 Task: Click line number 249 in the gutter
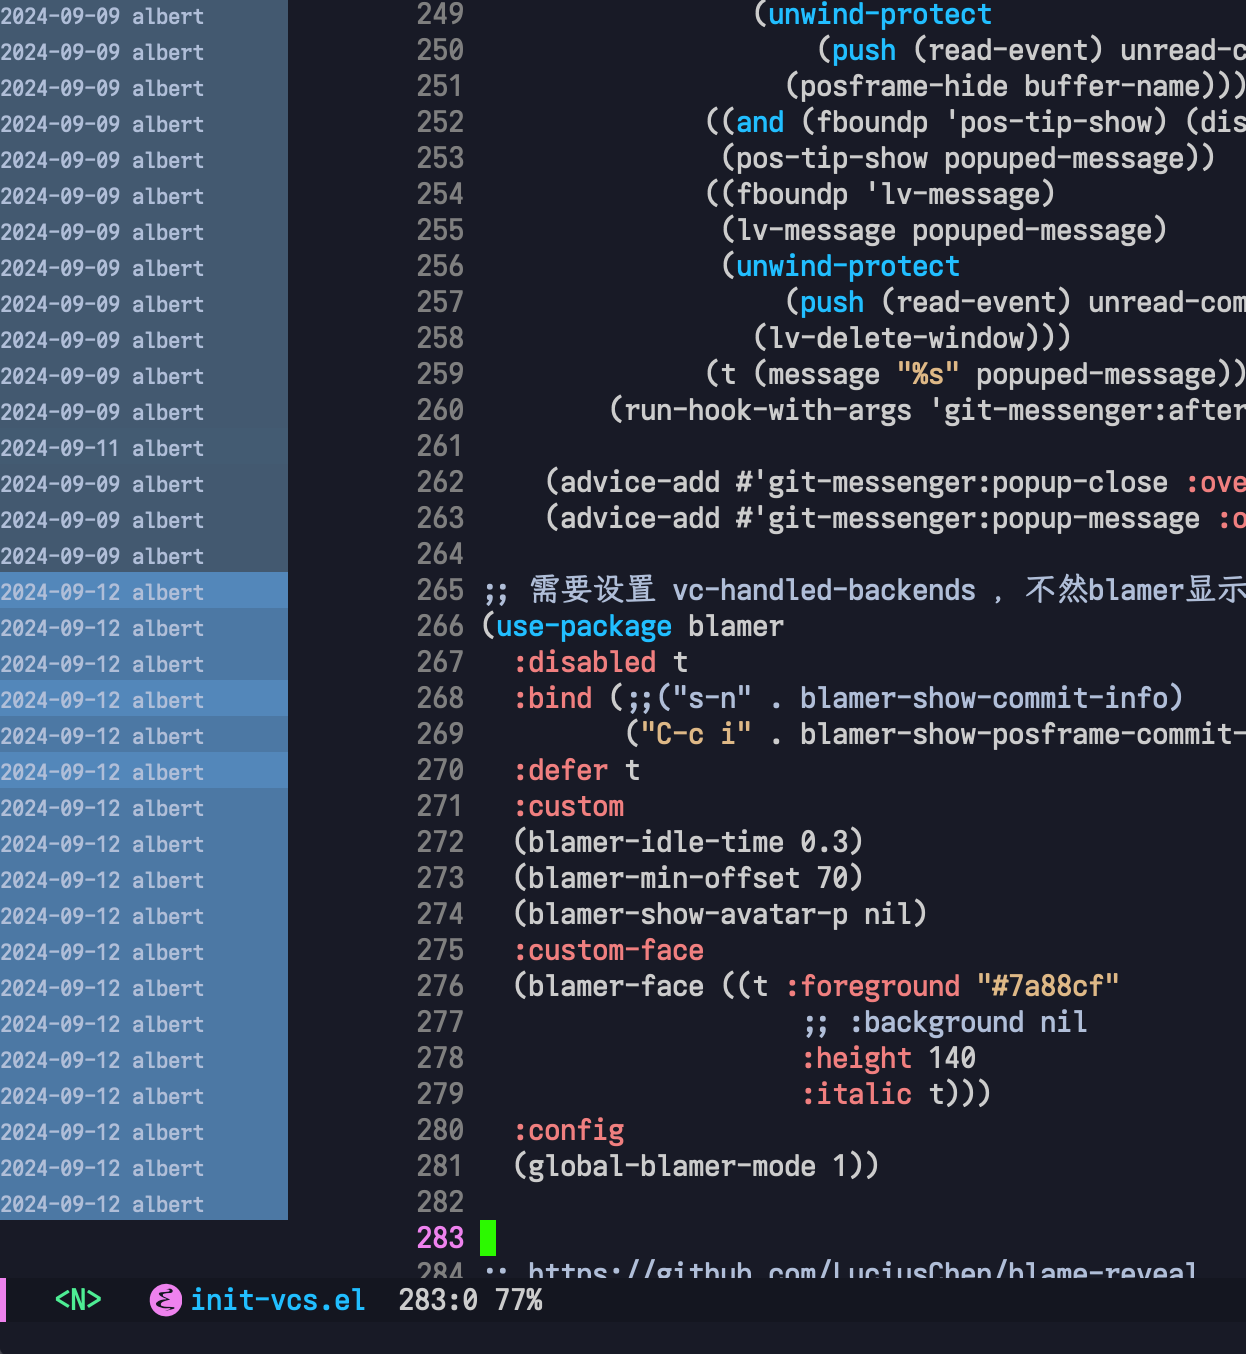(440, 14)
